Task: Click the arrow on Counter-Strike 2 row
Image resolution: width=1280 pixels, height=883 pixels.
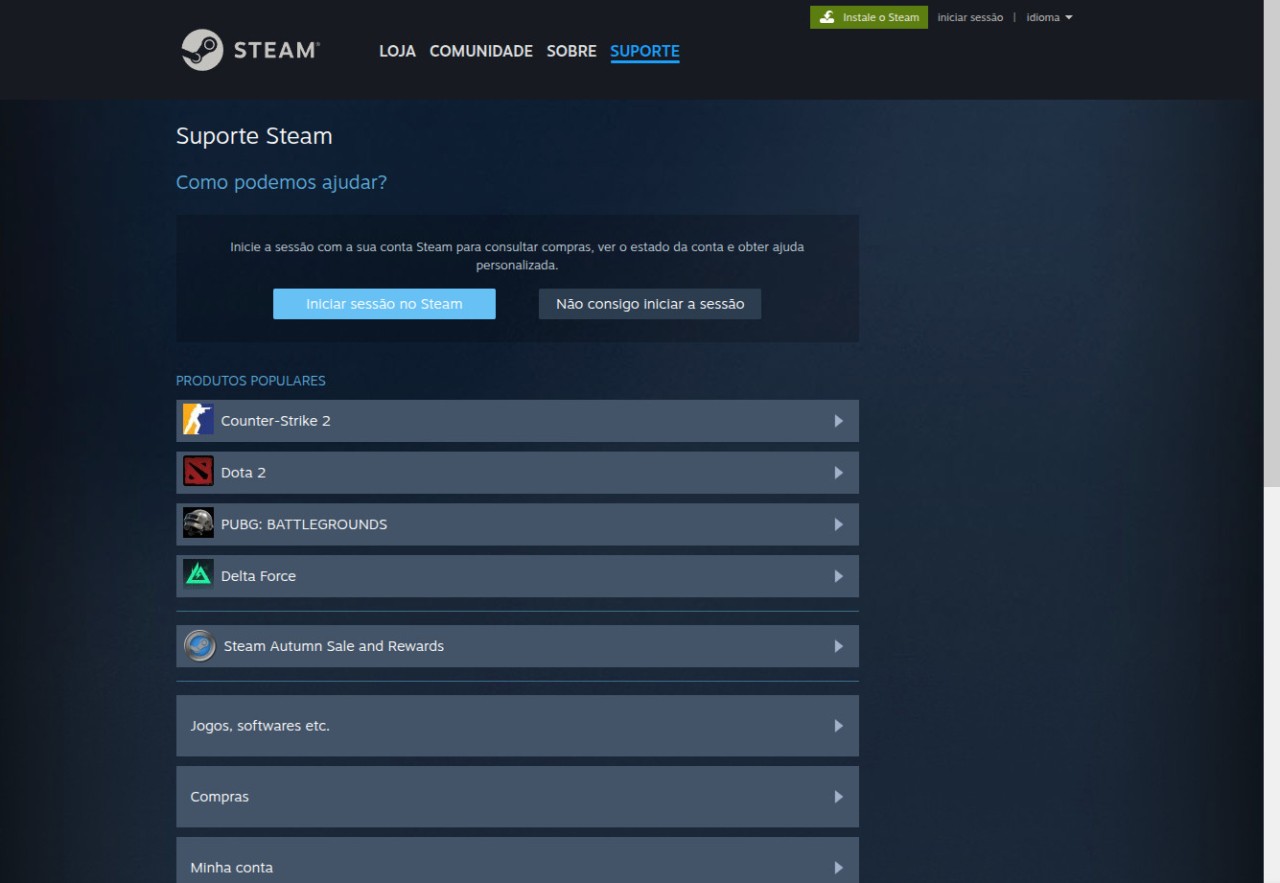Action: point(838,421)
